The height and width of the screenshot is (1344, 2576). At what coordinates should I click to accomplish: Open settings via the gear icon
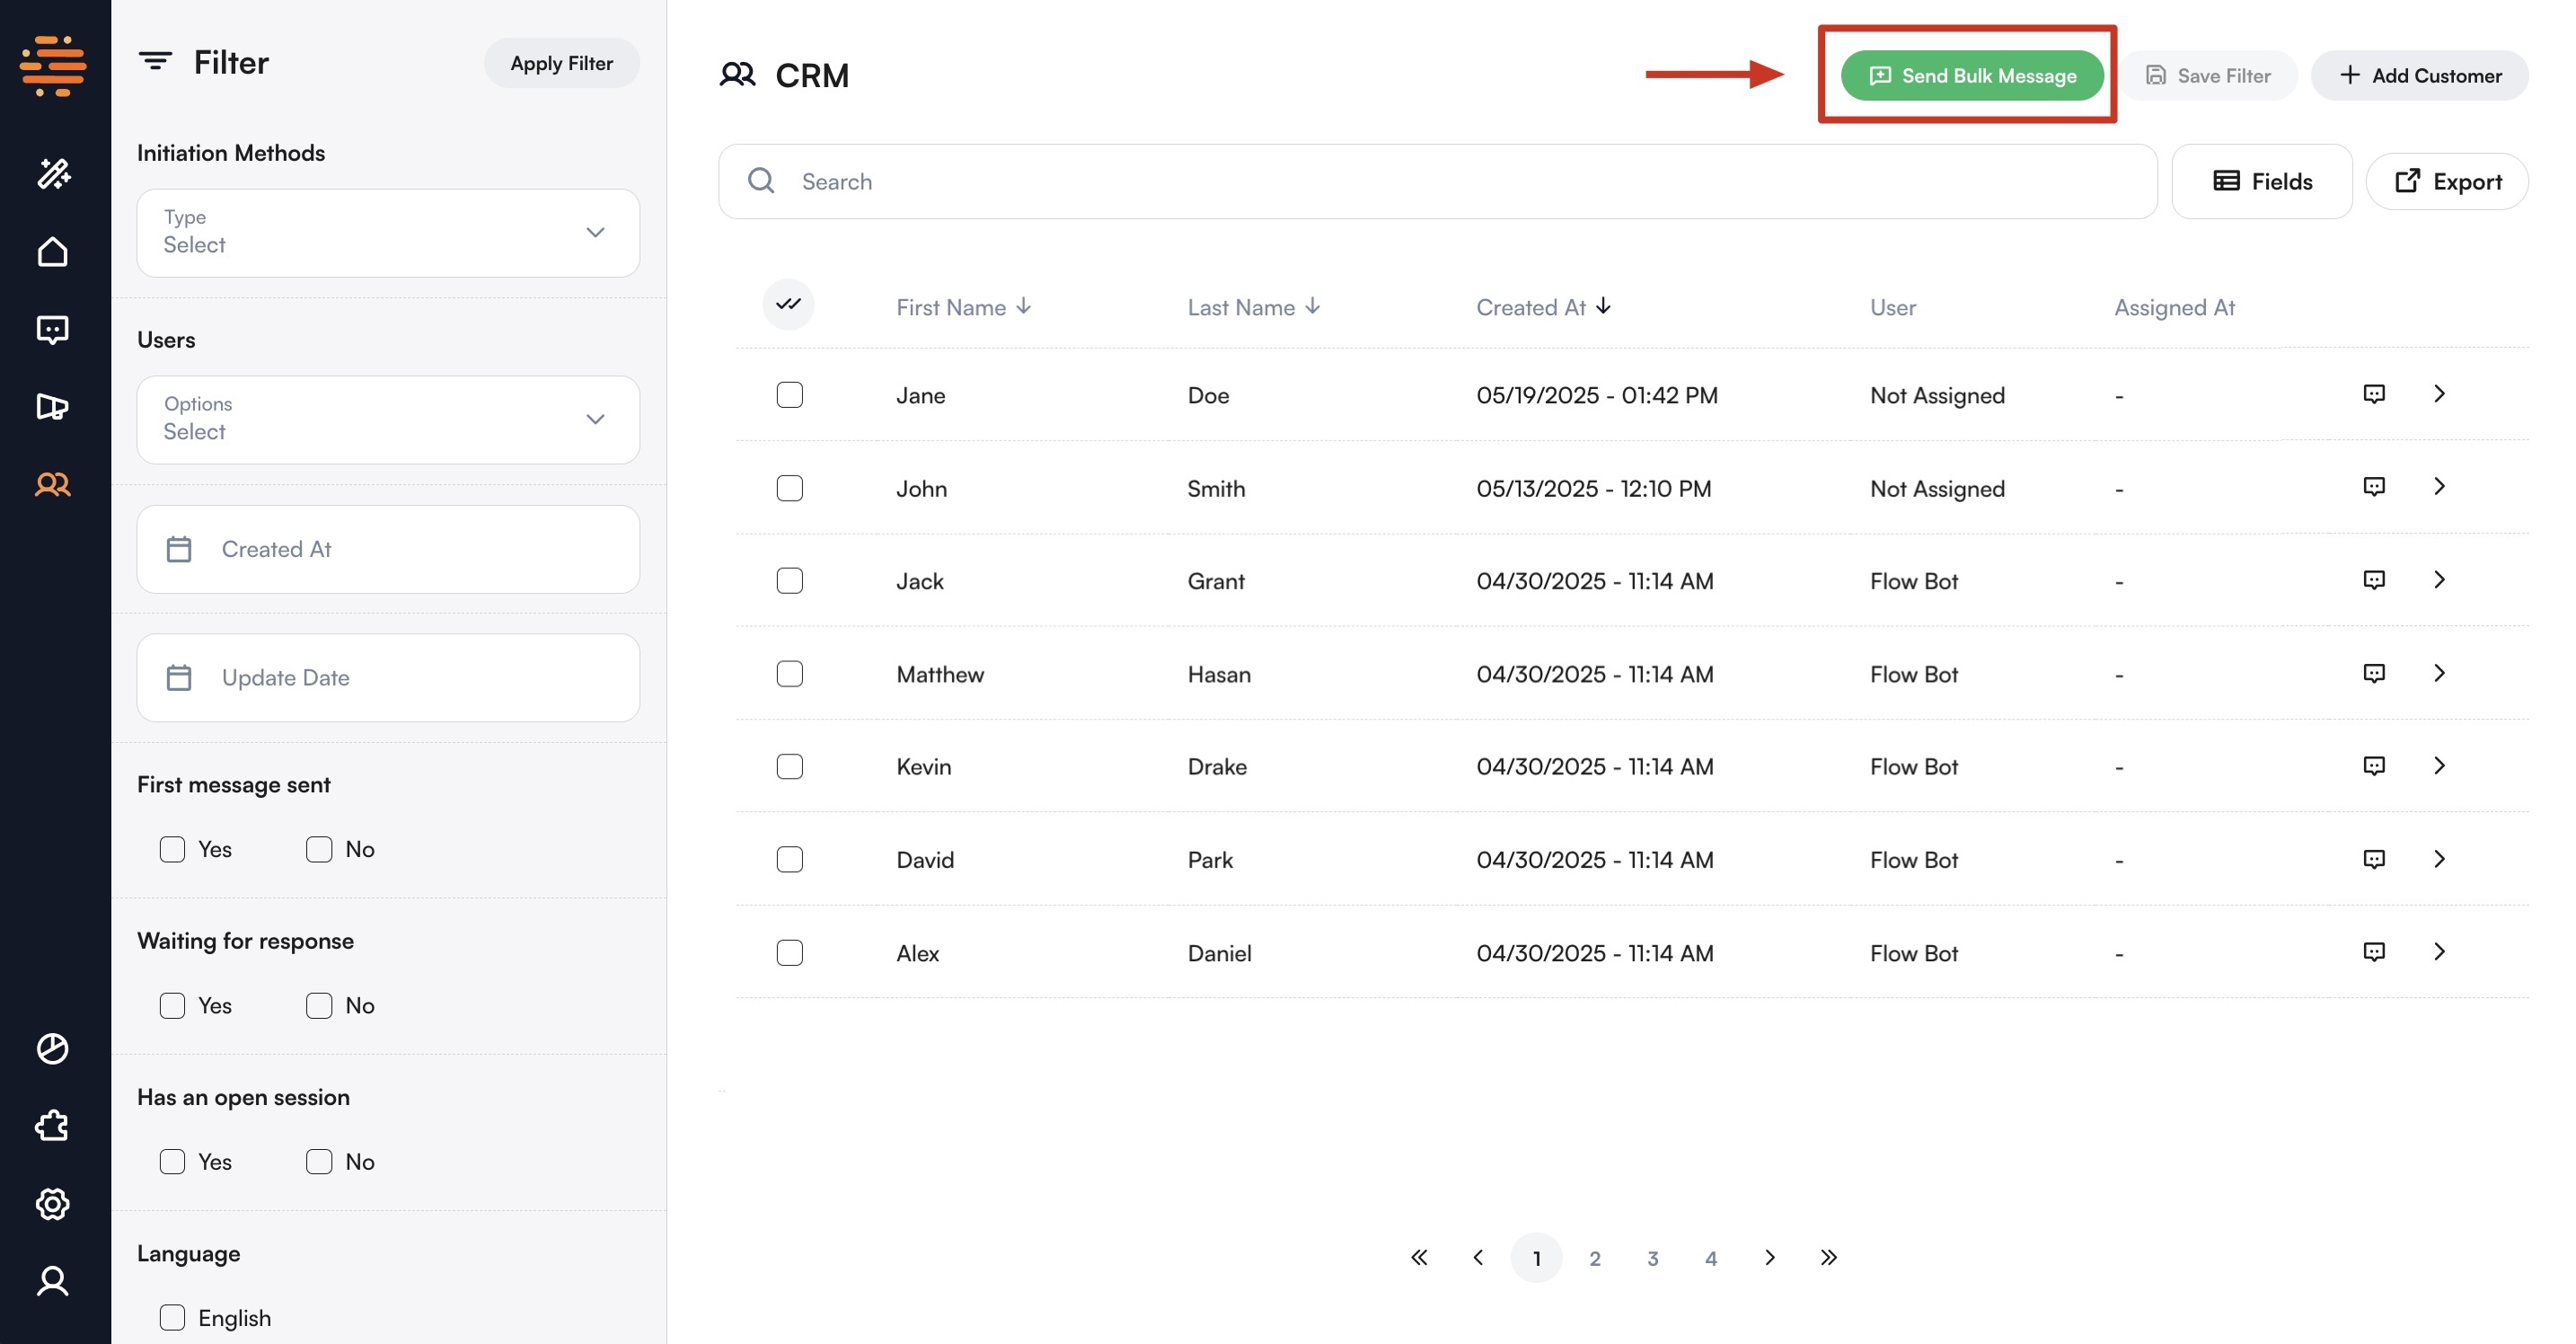(x=52, y=1204)
